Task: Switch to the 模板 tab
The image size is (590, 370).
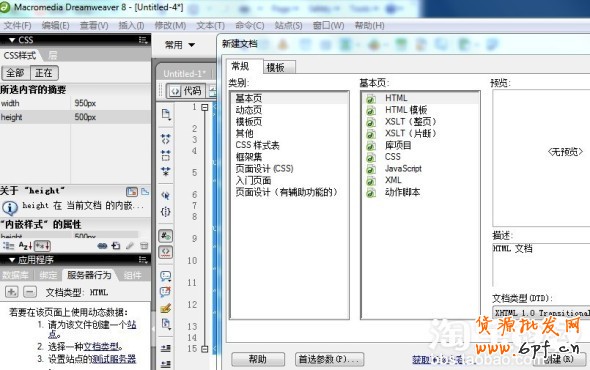Action: (x=279, y=67)
